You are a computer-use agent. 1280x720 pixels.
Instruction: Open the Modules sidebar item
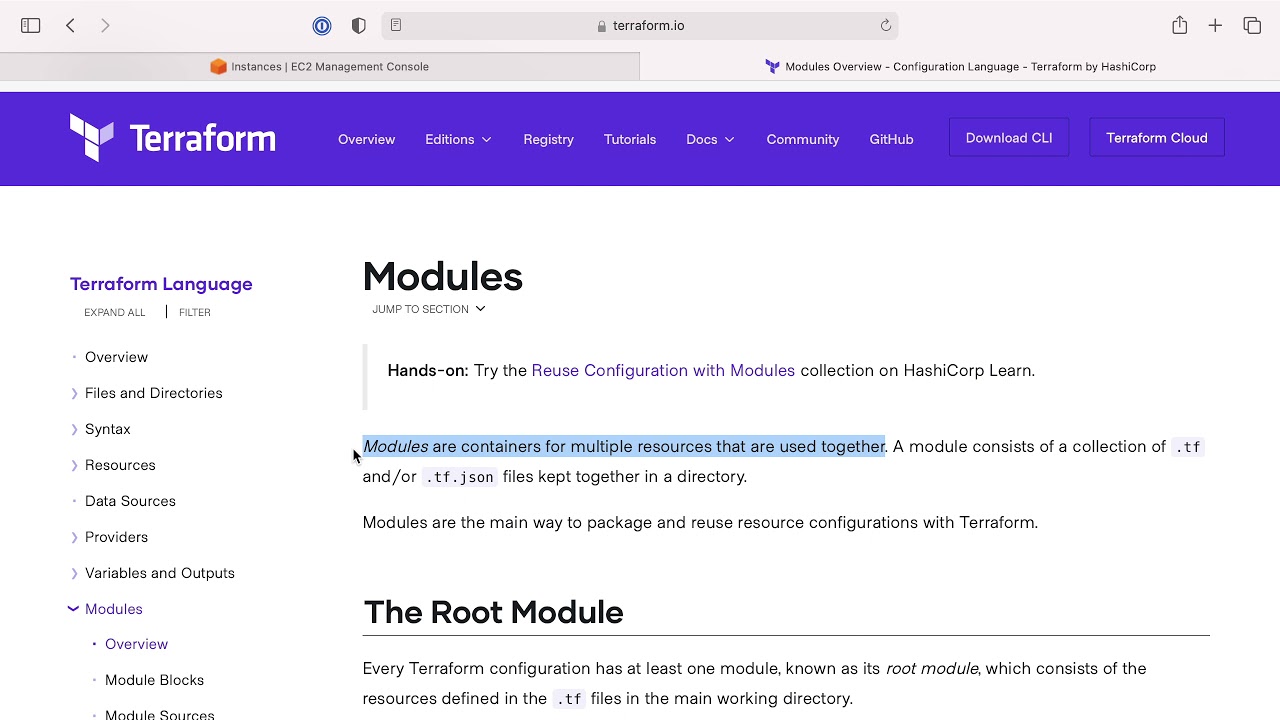tap(114, 609)
